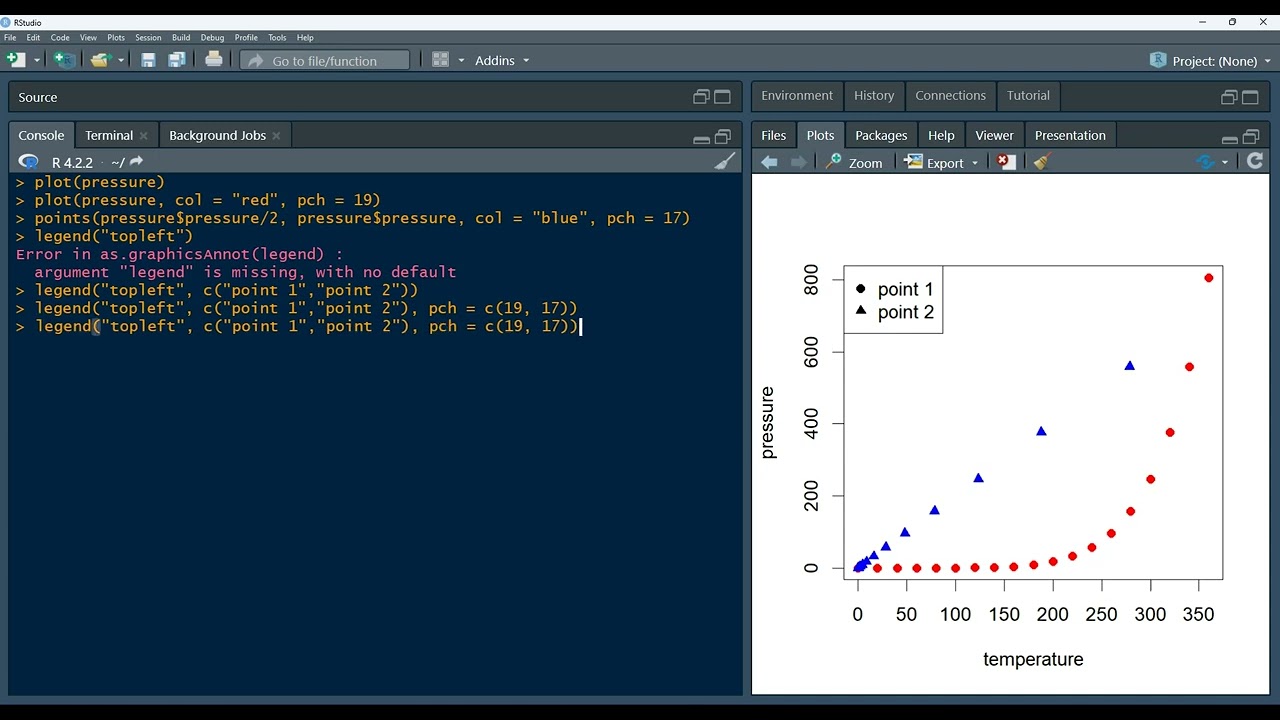Viewport: 1280px width, 720px height.
Task: Zoom the plot in a new window
Action: [x=854, y=162]
